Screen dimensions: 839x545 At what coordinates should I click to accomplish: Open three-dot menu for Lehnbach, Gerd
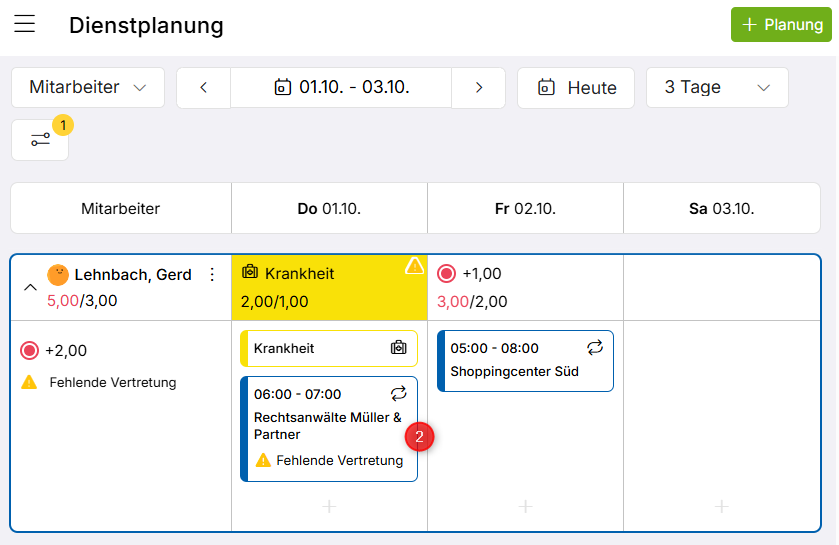click(x=212, y=274)
